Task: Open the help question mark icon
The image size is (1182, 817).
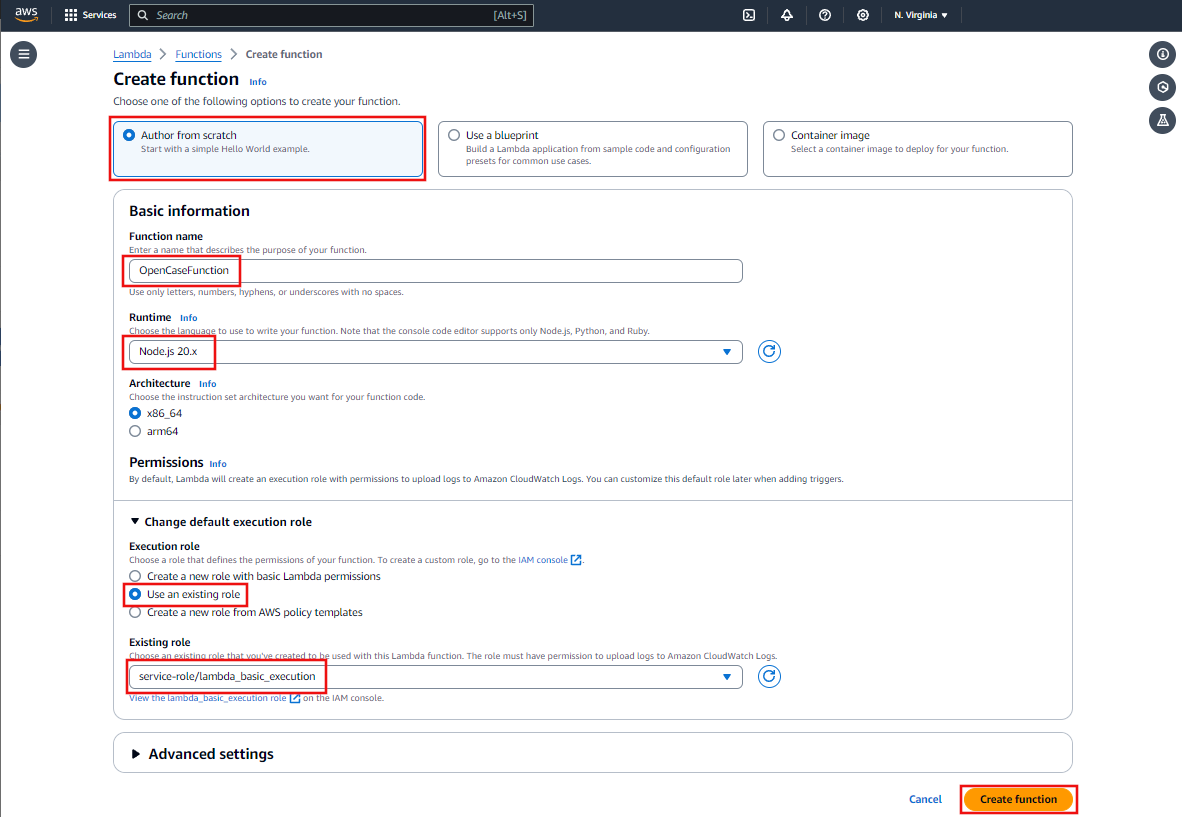Action: click(825, 15)
